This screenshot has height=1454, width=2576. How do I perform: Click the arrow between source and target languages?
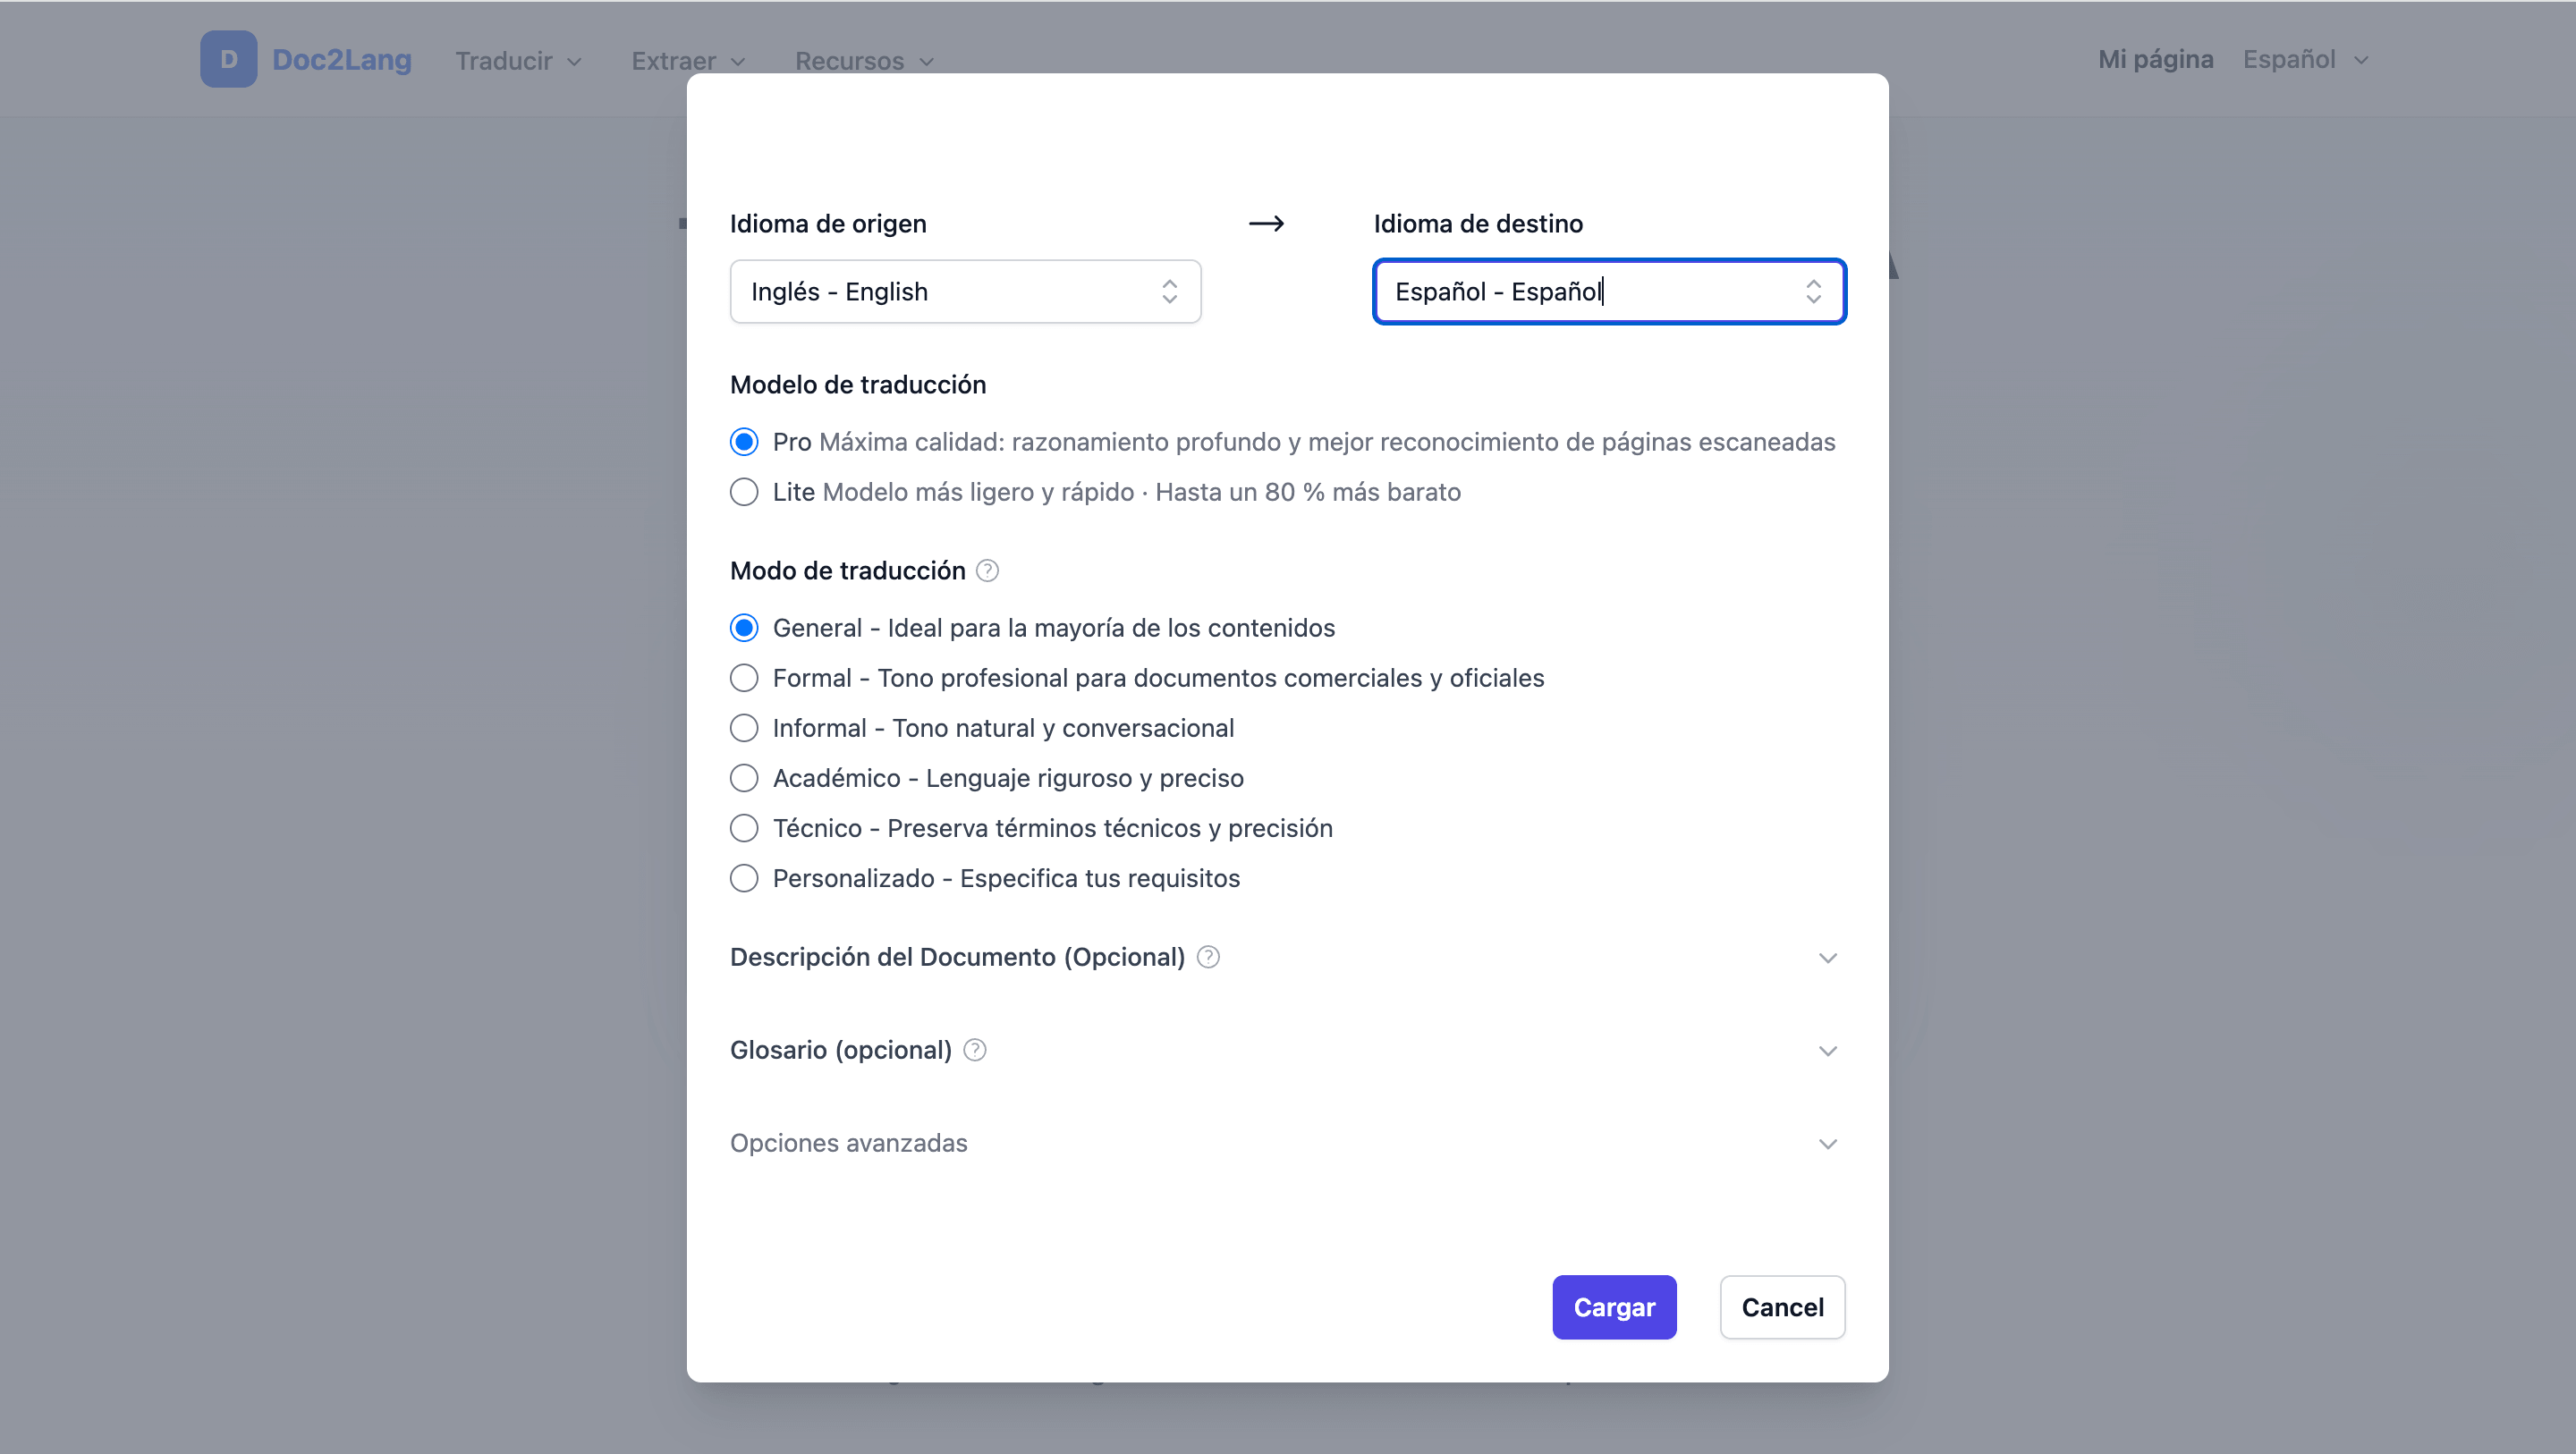tap(1266, 223)
